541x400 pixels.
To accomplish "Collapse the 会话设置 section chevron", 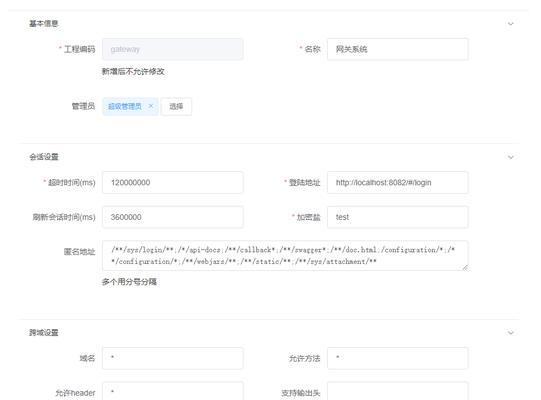I will (x=511, y=157).
